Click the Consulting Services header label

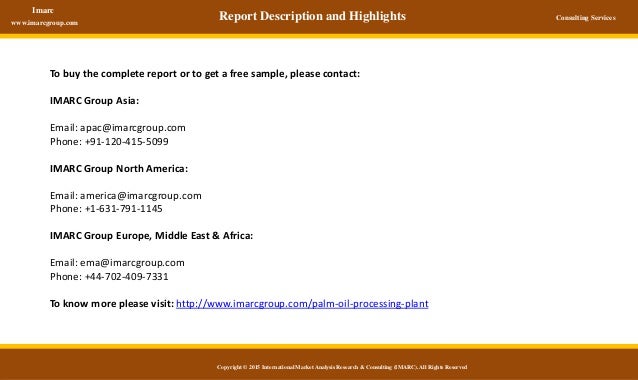pyautogui.click(x=586, y=17)
